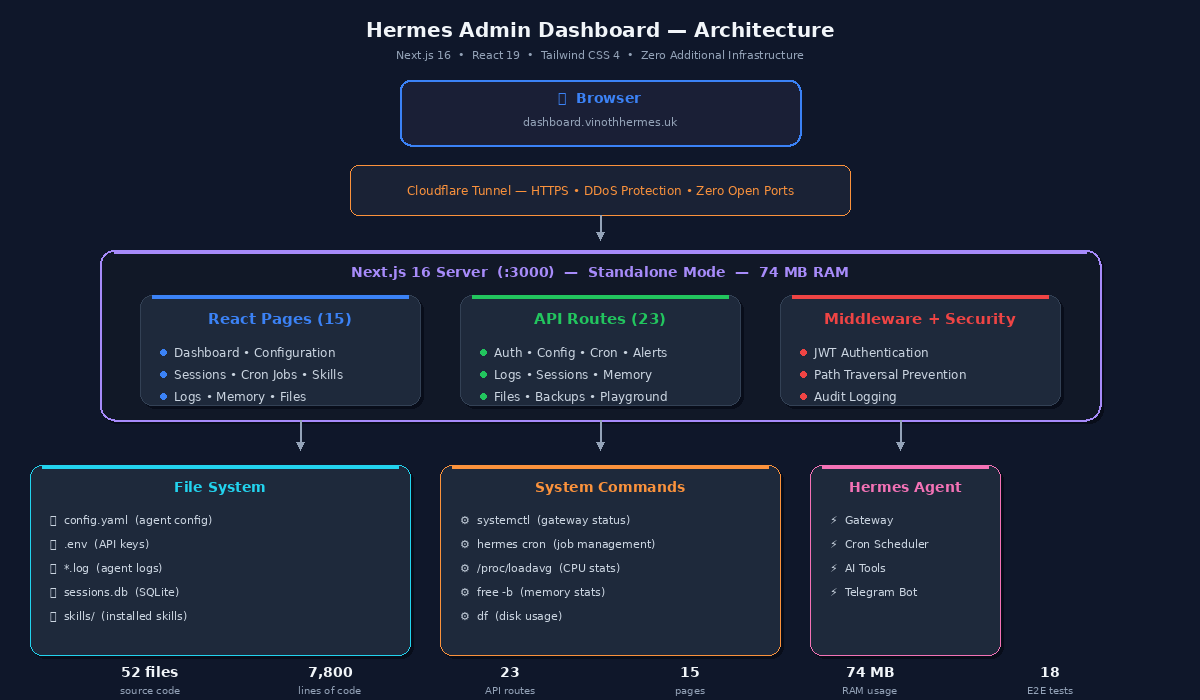This screenshot has height=700, width=1200.
Task: Click the React 19 subtitle text
Action: [496, 55]
